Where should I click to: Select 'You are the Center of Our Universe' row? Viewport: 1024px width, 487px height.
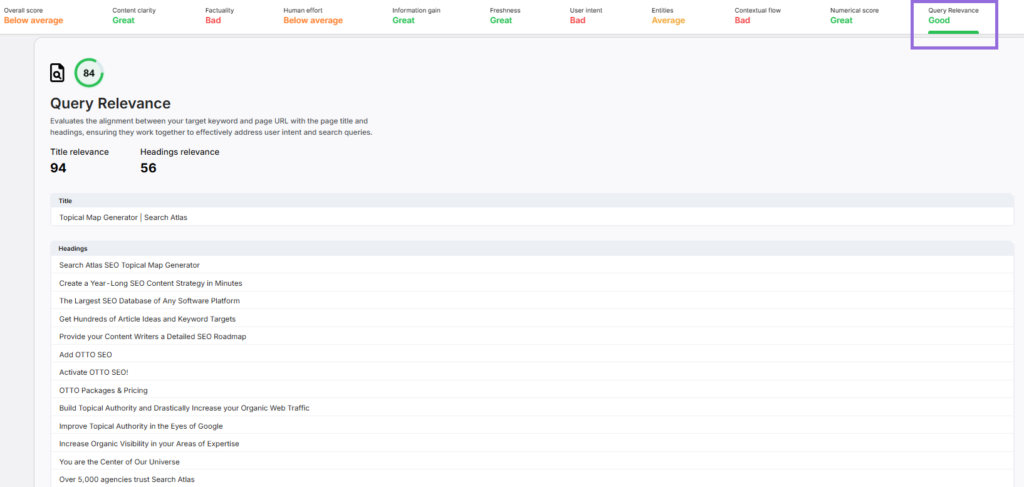pyautogui.click(x=532, y=462)
